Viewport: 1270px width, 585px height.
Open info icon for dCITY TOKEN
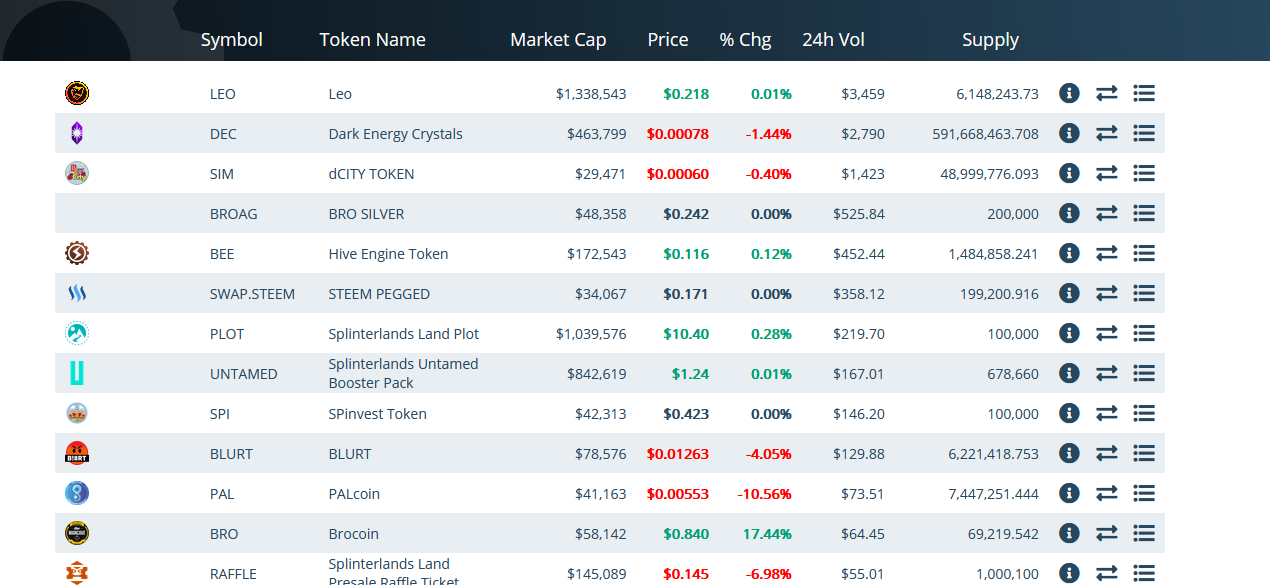click(1069, 173)
